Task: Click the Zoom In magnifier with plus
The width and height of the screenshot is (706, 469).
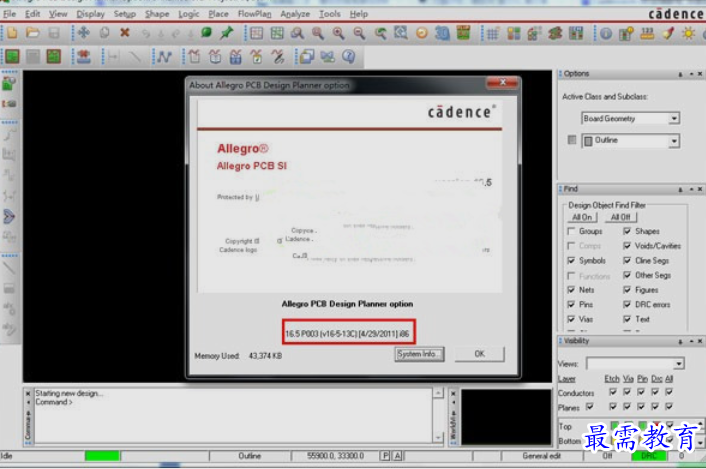Action: (x=338, y=33)
